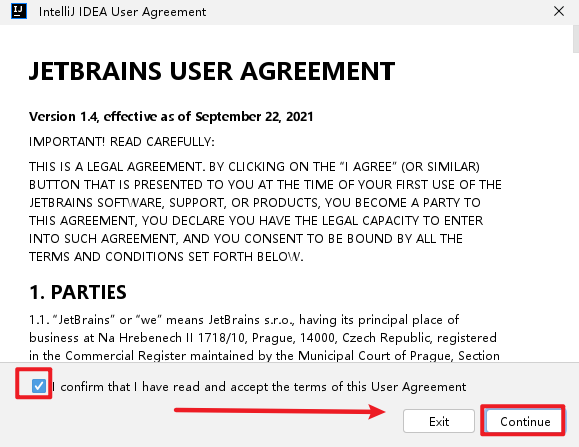Close the User Agreement dialog window
Screen dimensions: 579x447
coord(559,11)
